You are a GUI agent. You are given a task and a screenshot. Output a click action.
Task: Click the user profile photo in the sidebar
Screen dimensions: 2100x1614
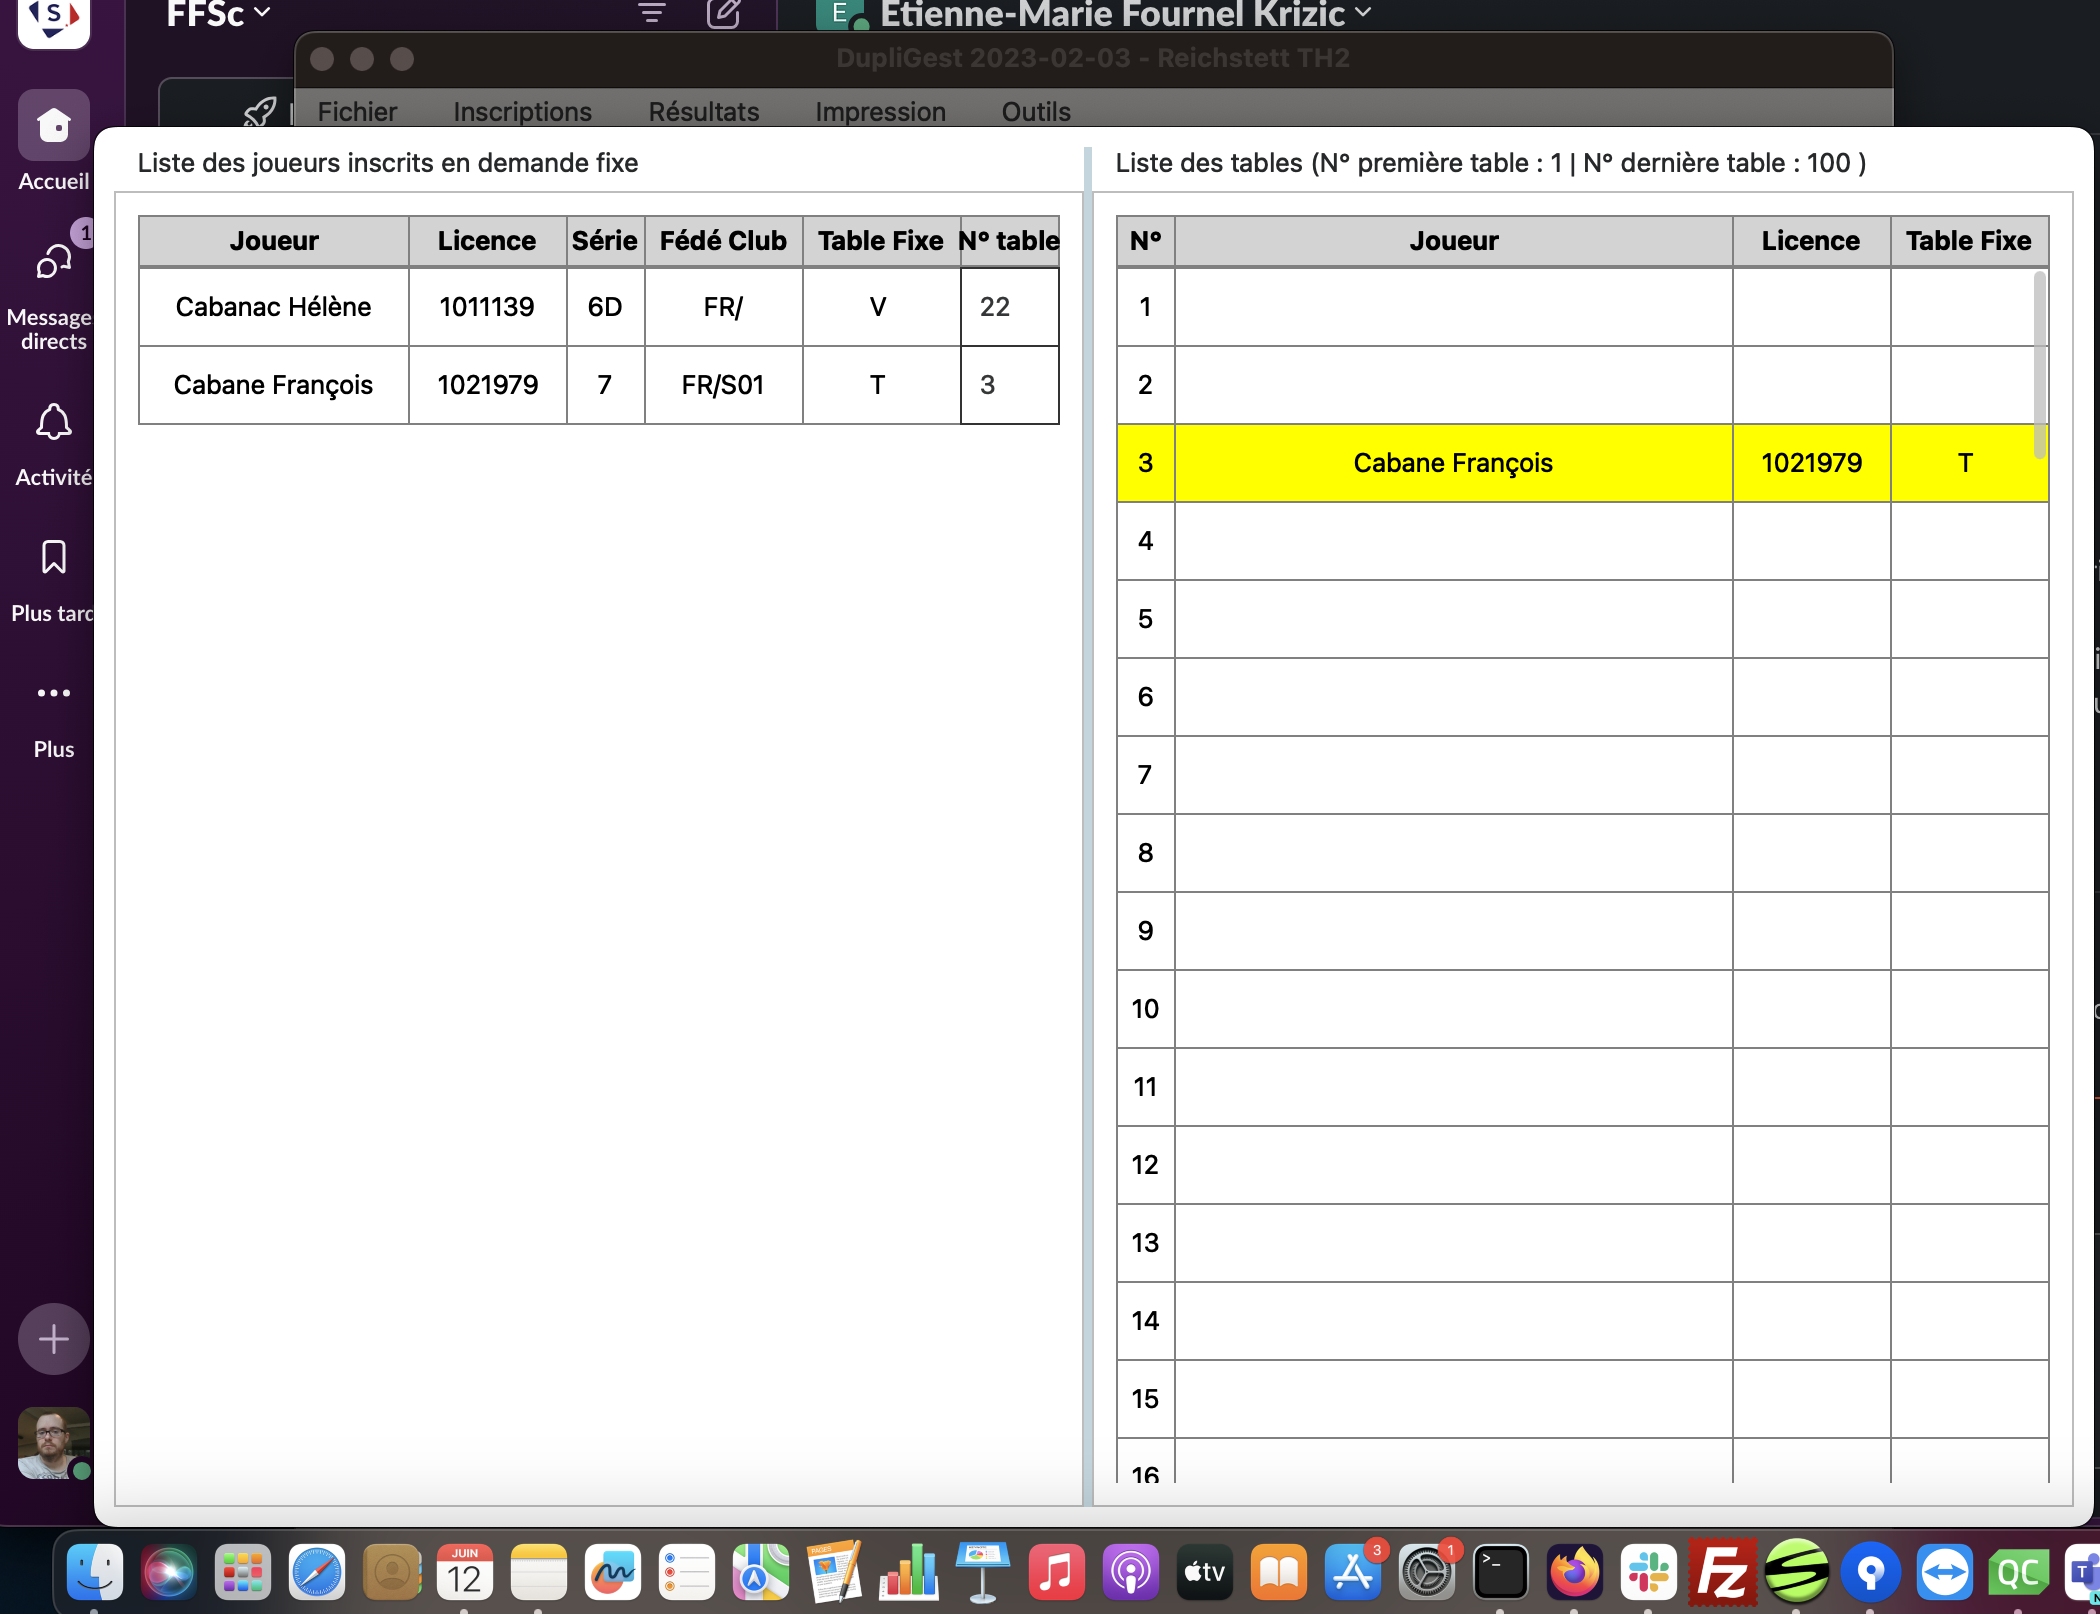[53, 1443]
